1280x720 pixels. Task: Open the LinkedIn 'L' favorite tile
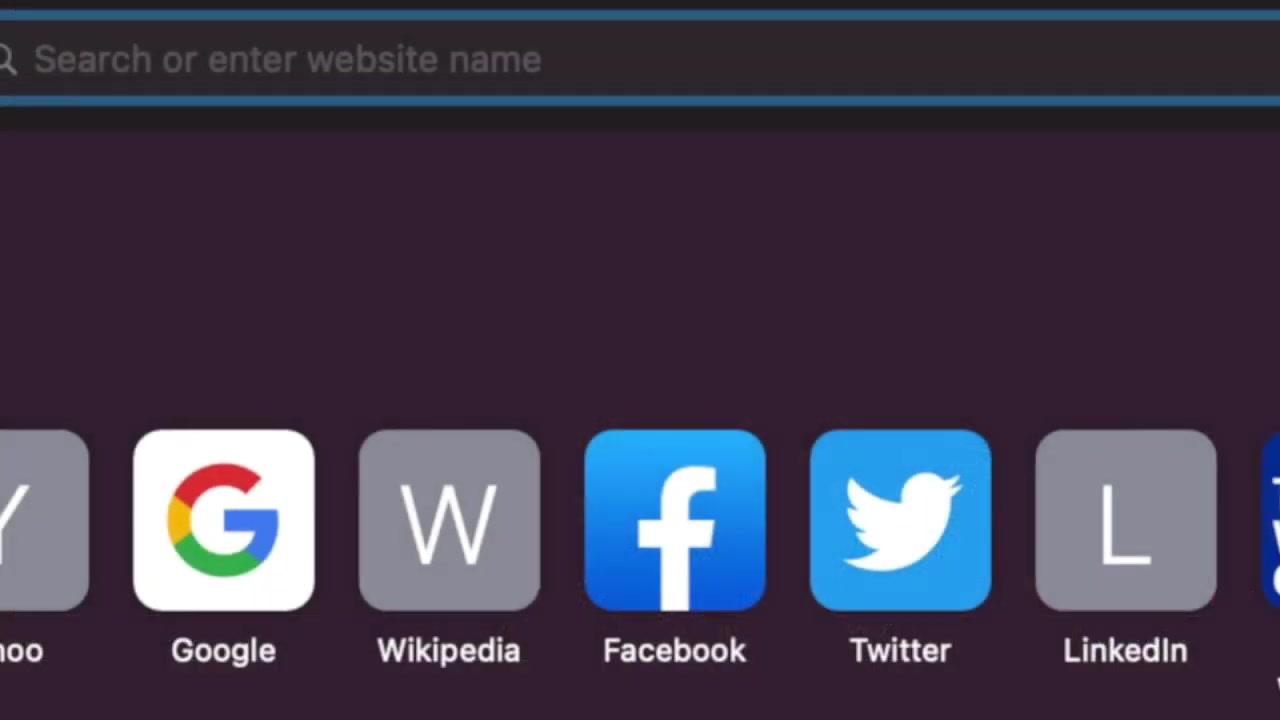point(1126,520)
